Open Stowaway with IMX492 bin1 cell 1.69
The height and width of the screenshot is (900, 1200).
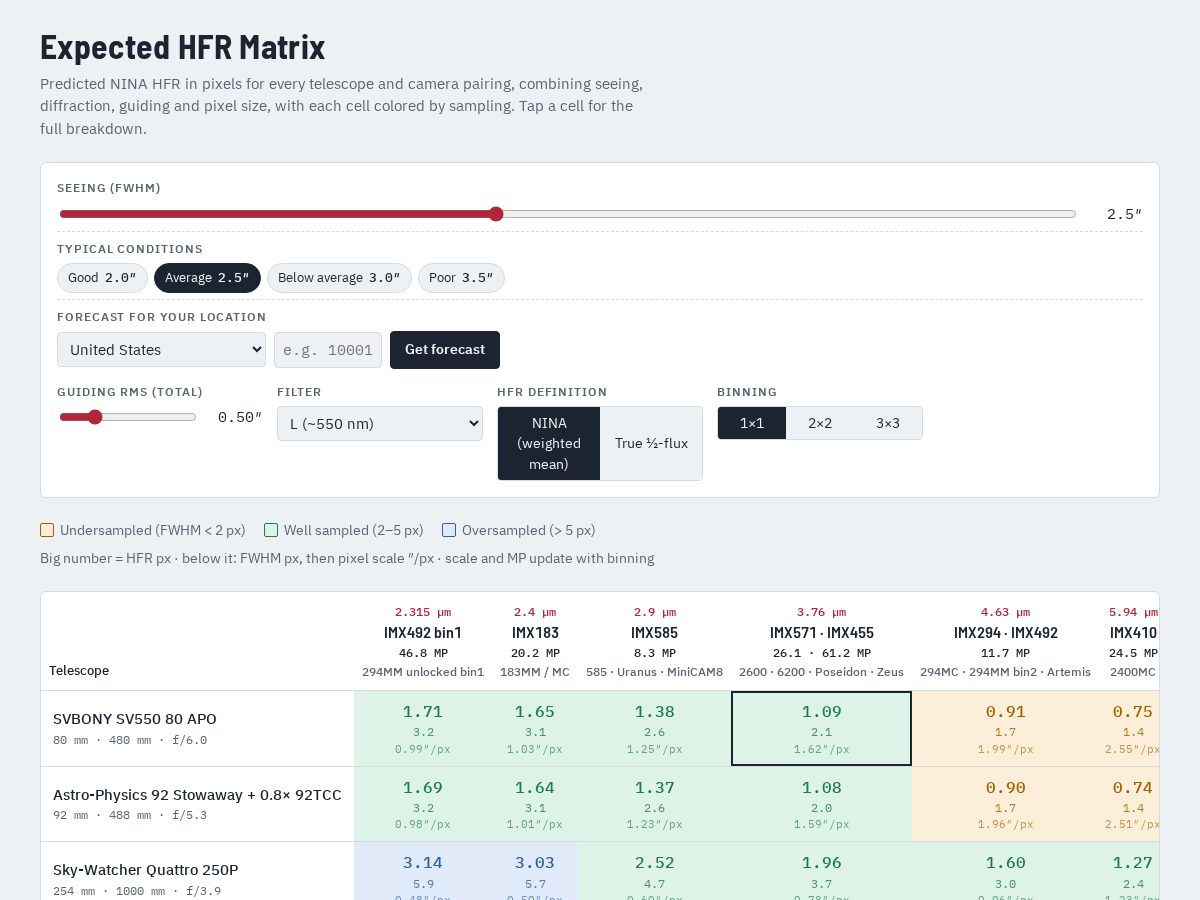point(423,804)
